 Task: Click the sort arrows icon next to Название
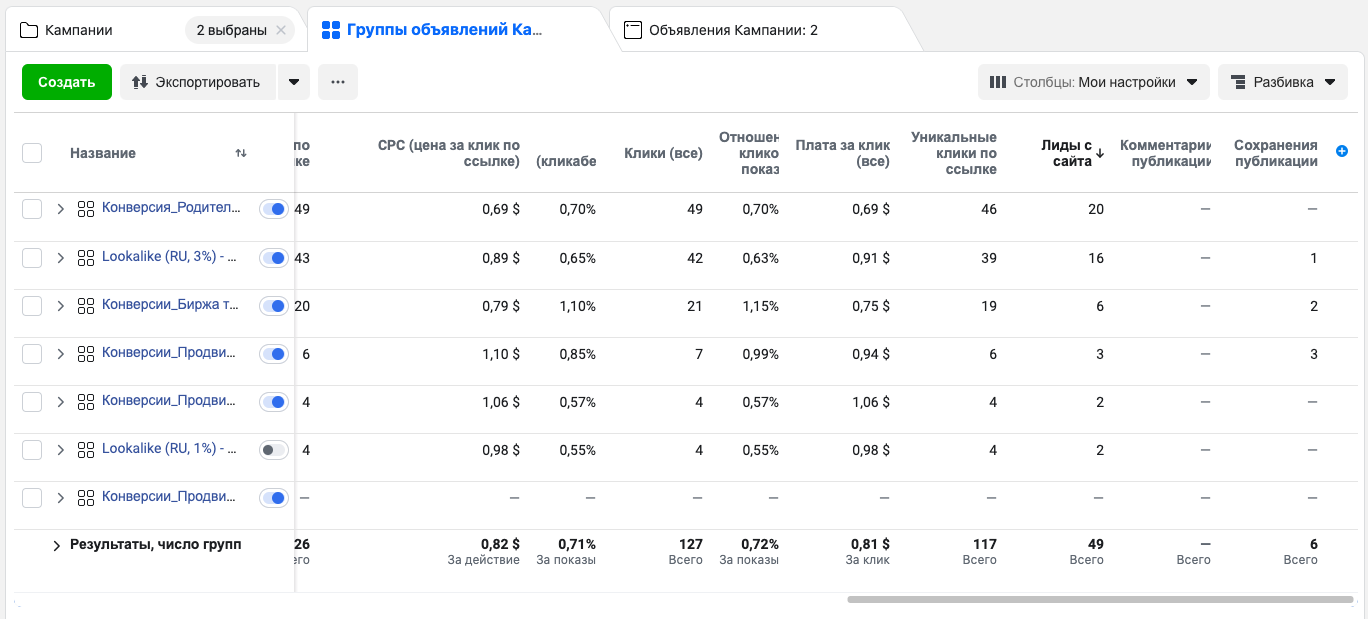(x=241, y=153)
